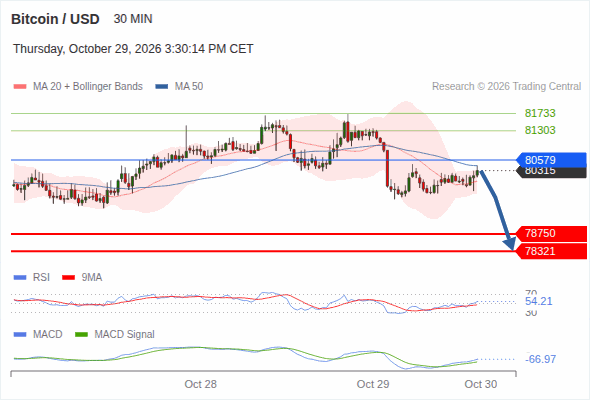
Task: Click the Bitcoin / USD chart title
Action: pos(55,19)
